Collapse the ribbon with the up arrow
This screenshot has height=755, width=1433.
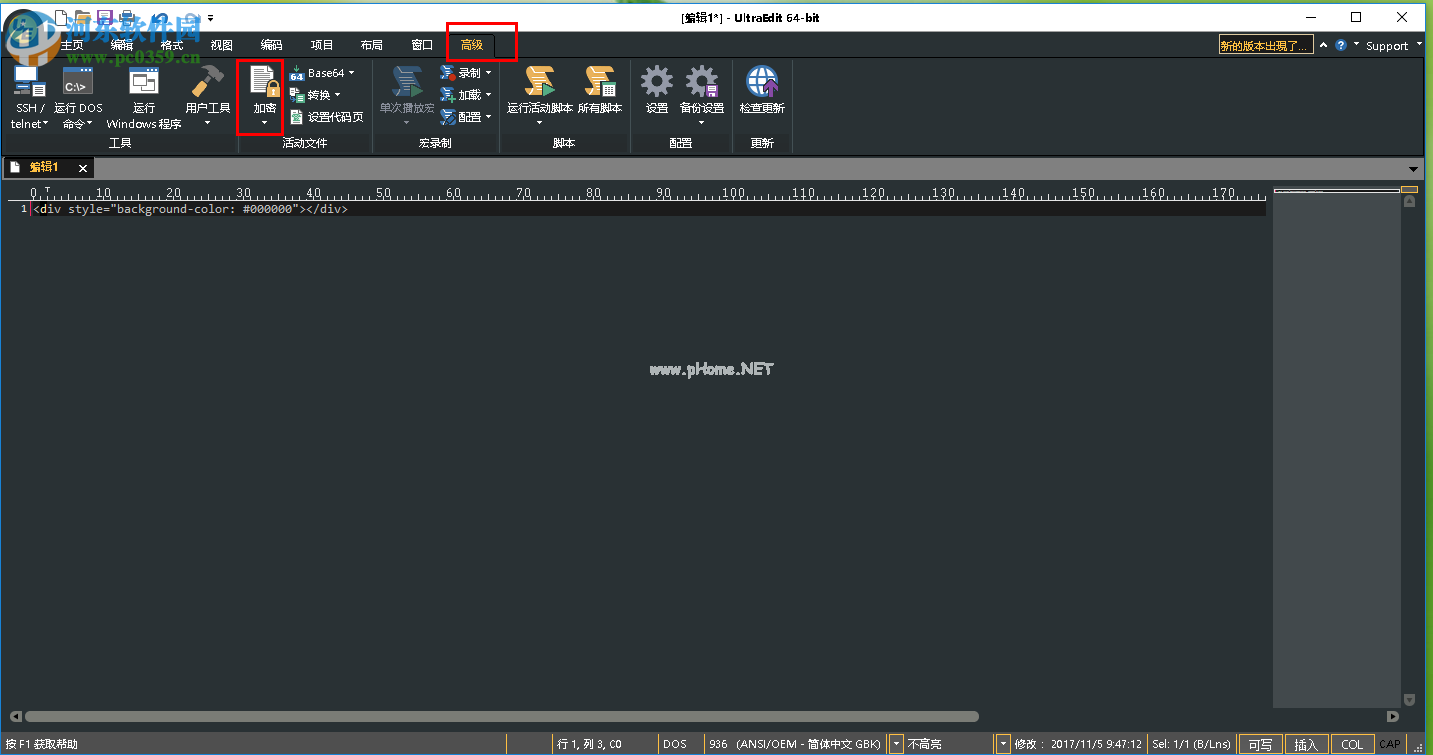pyautogui.click(x=1324, y=45)
